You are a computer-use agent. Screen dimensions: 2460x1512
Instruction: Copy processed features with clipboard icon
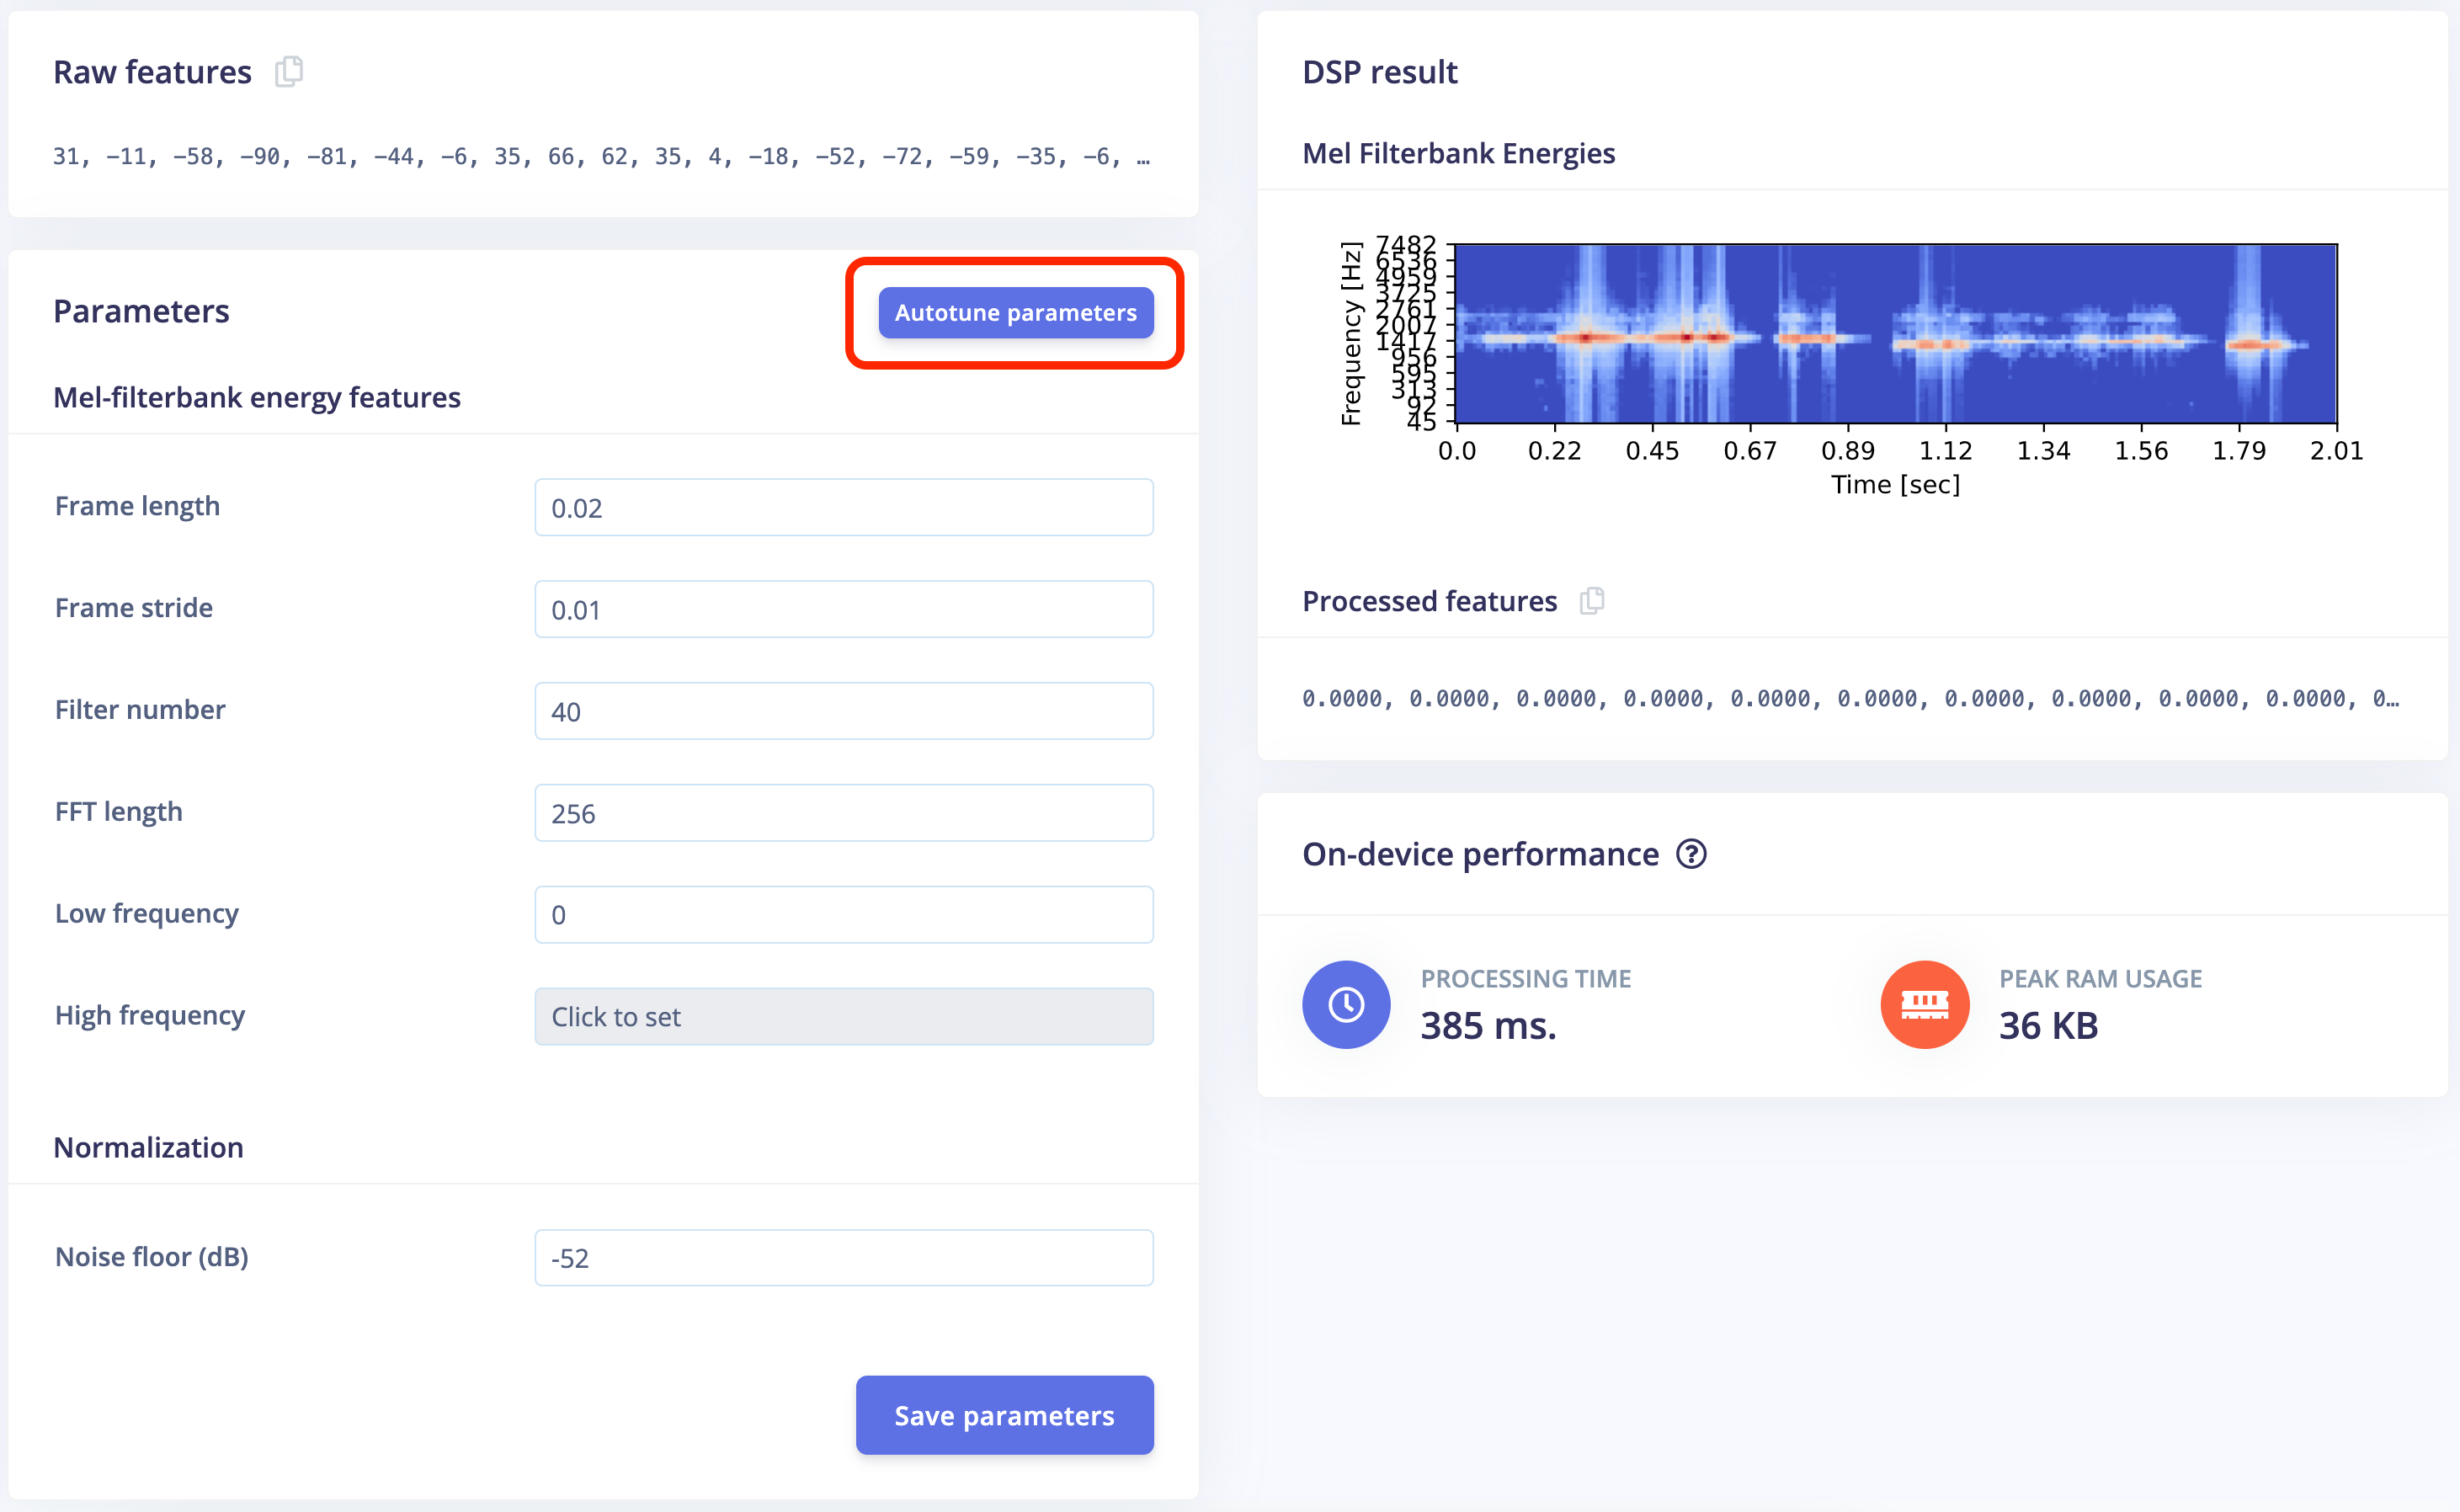coord(1591,601)
